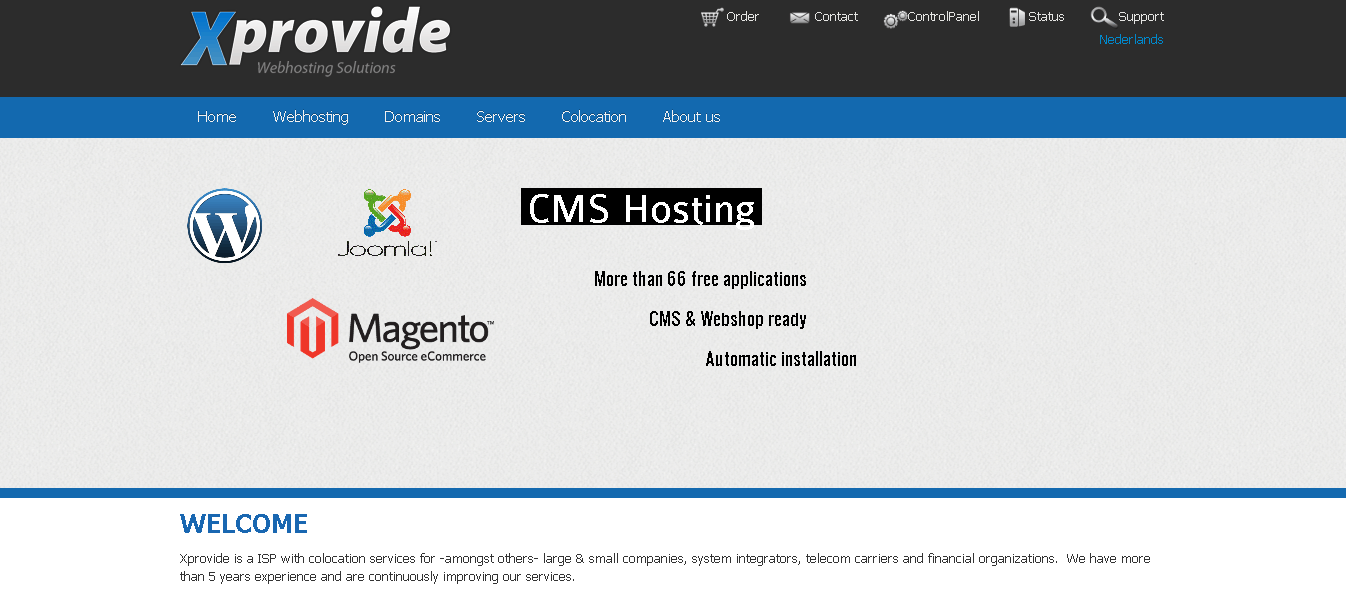
Task: Click the WELCOME heading
Action: [x=244, y=524]
